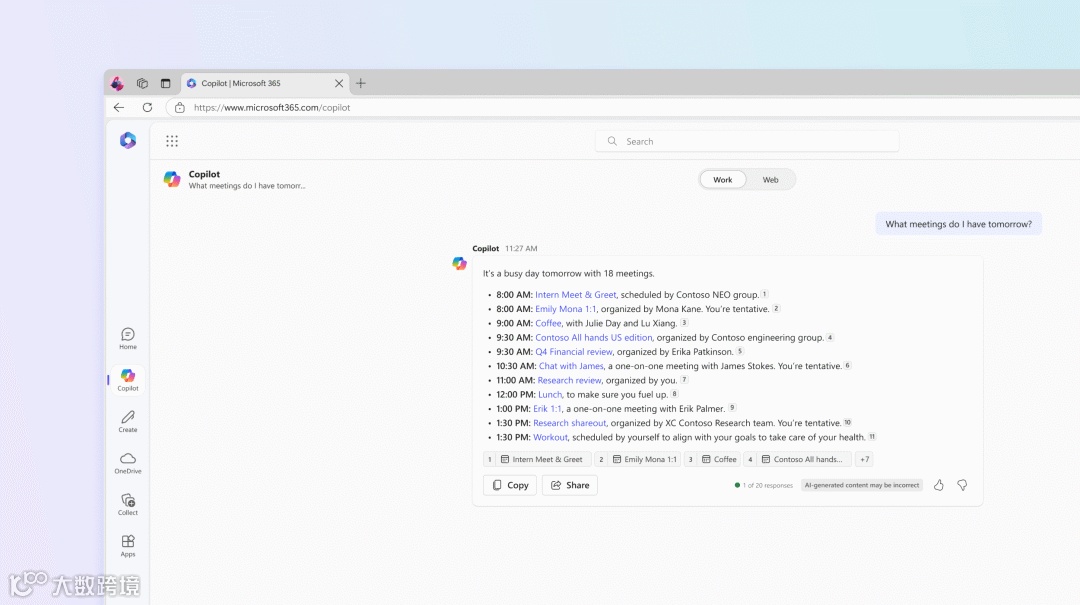
Task: Share the Copilot response
Action: click(570, 485)
